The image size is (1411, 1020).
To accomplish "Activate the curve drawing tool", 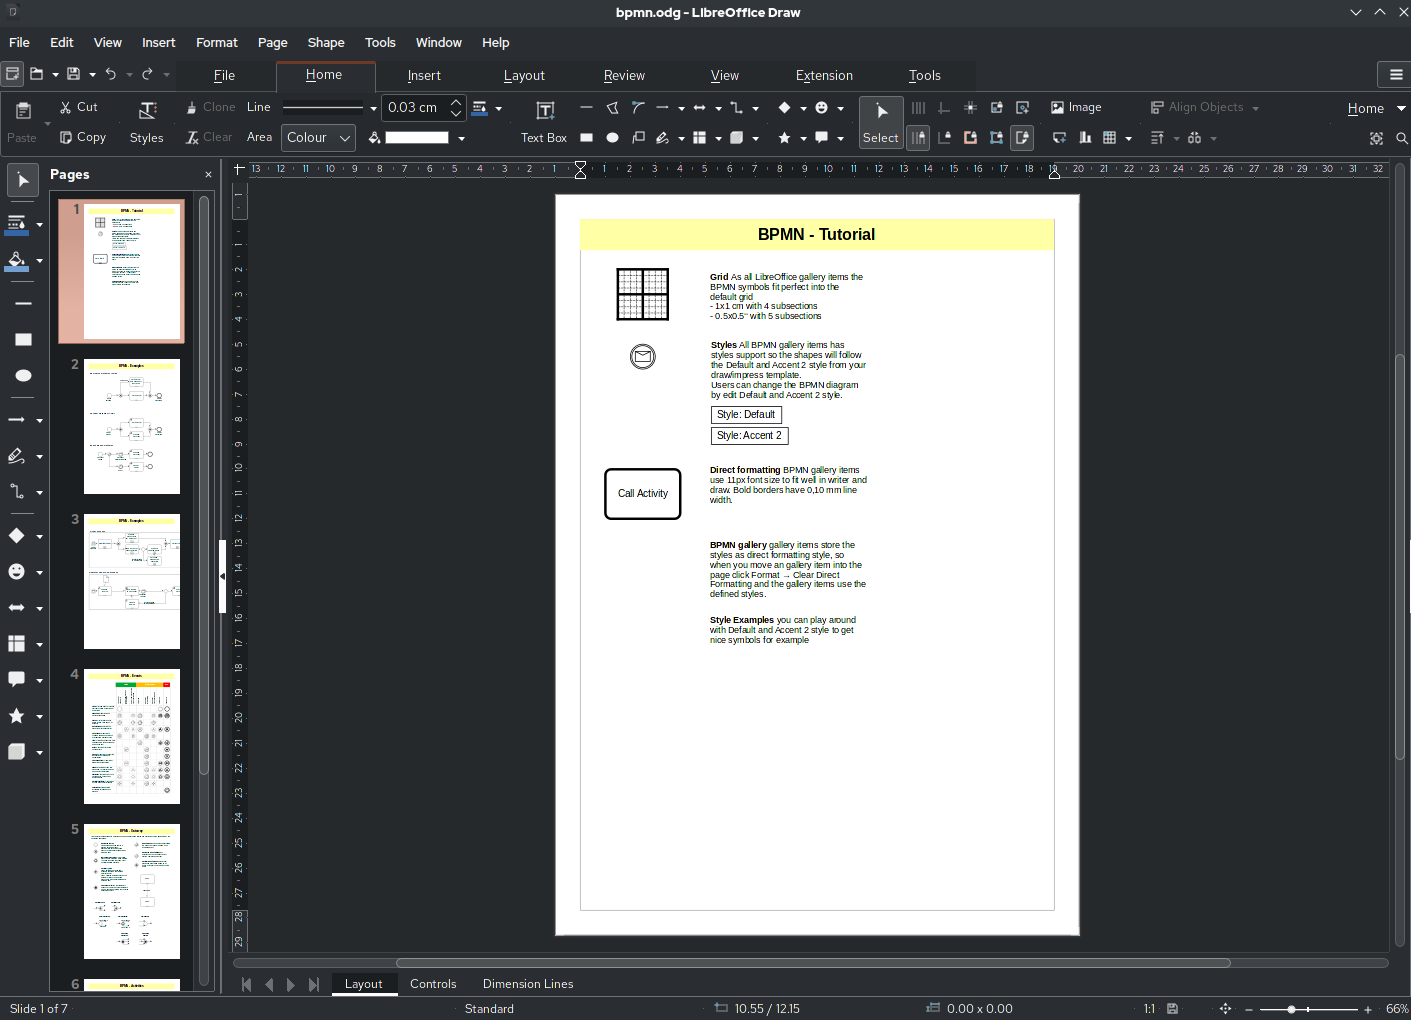I will pyautogui.click(x=637, y=107).
